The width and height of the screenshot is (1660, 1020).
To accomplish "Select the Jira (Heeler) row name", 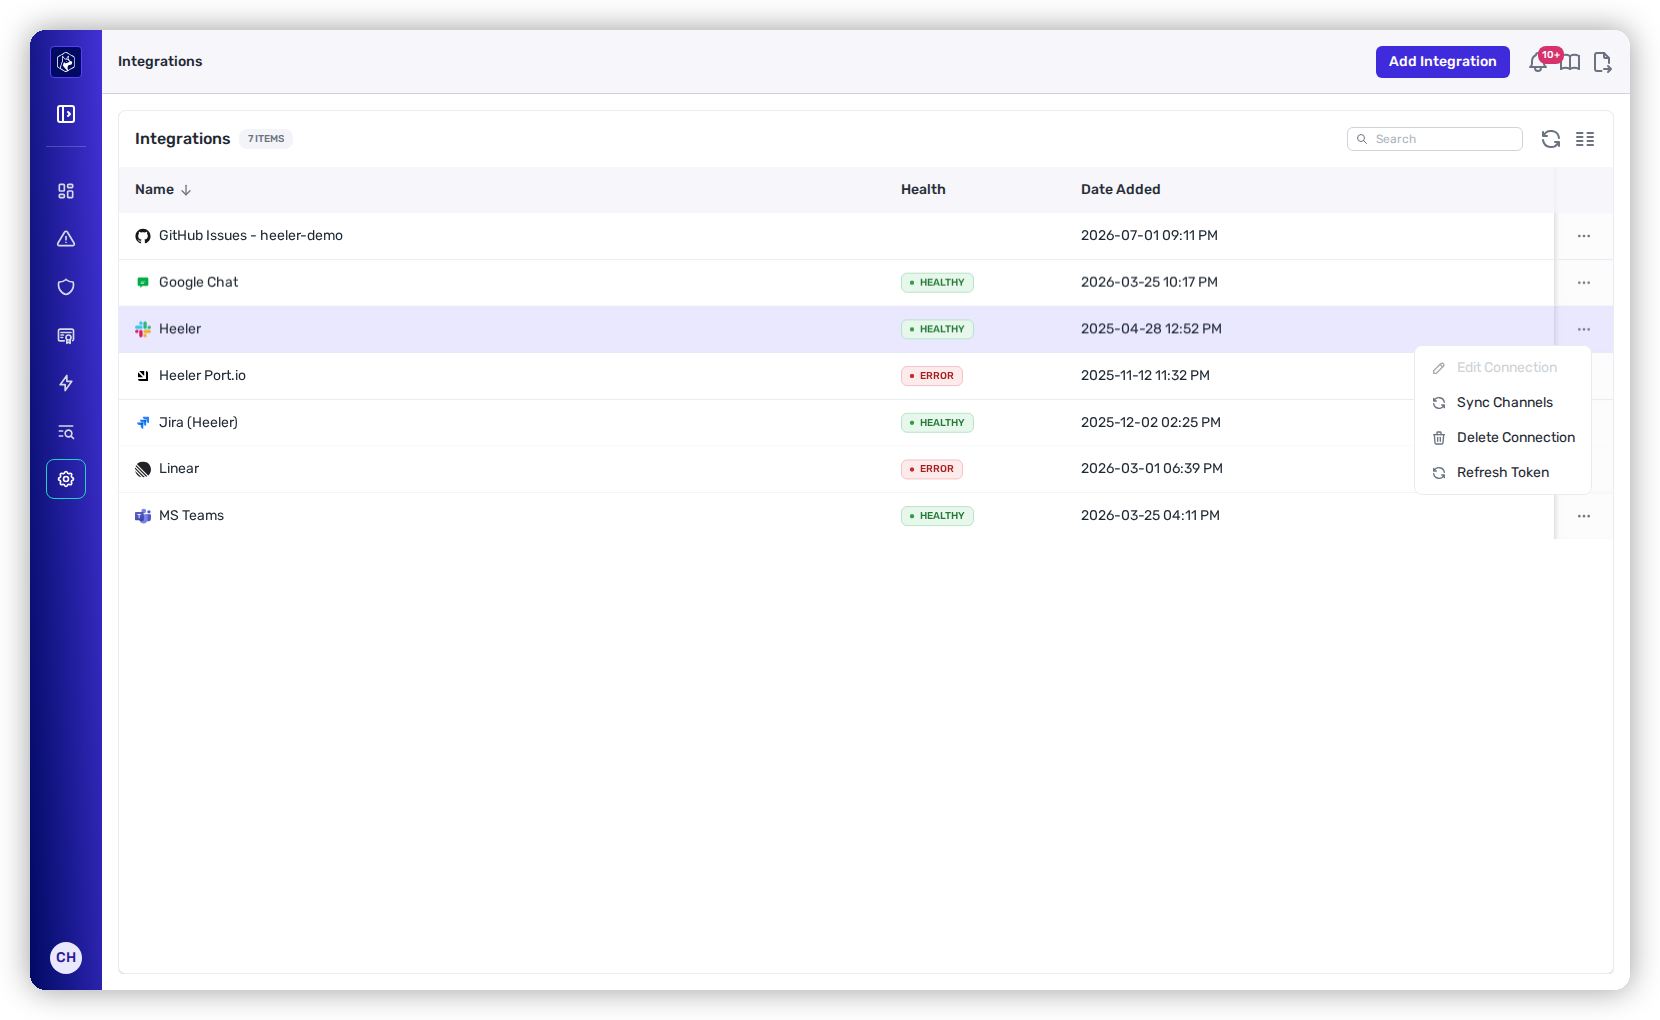I will 198,423.
